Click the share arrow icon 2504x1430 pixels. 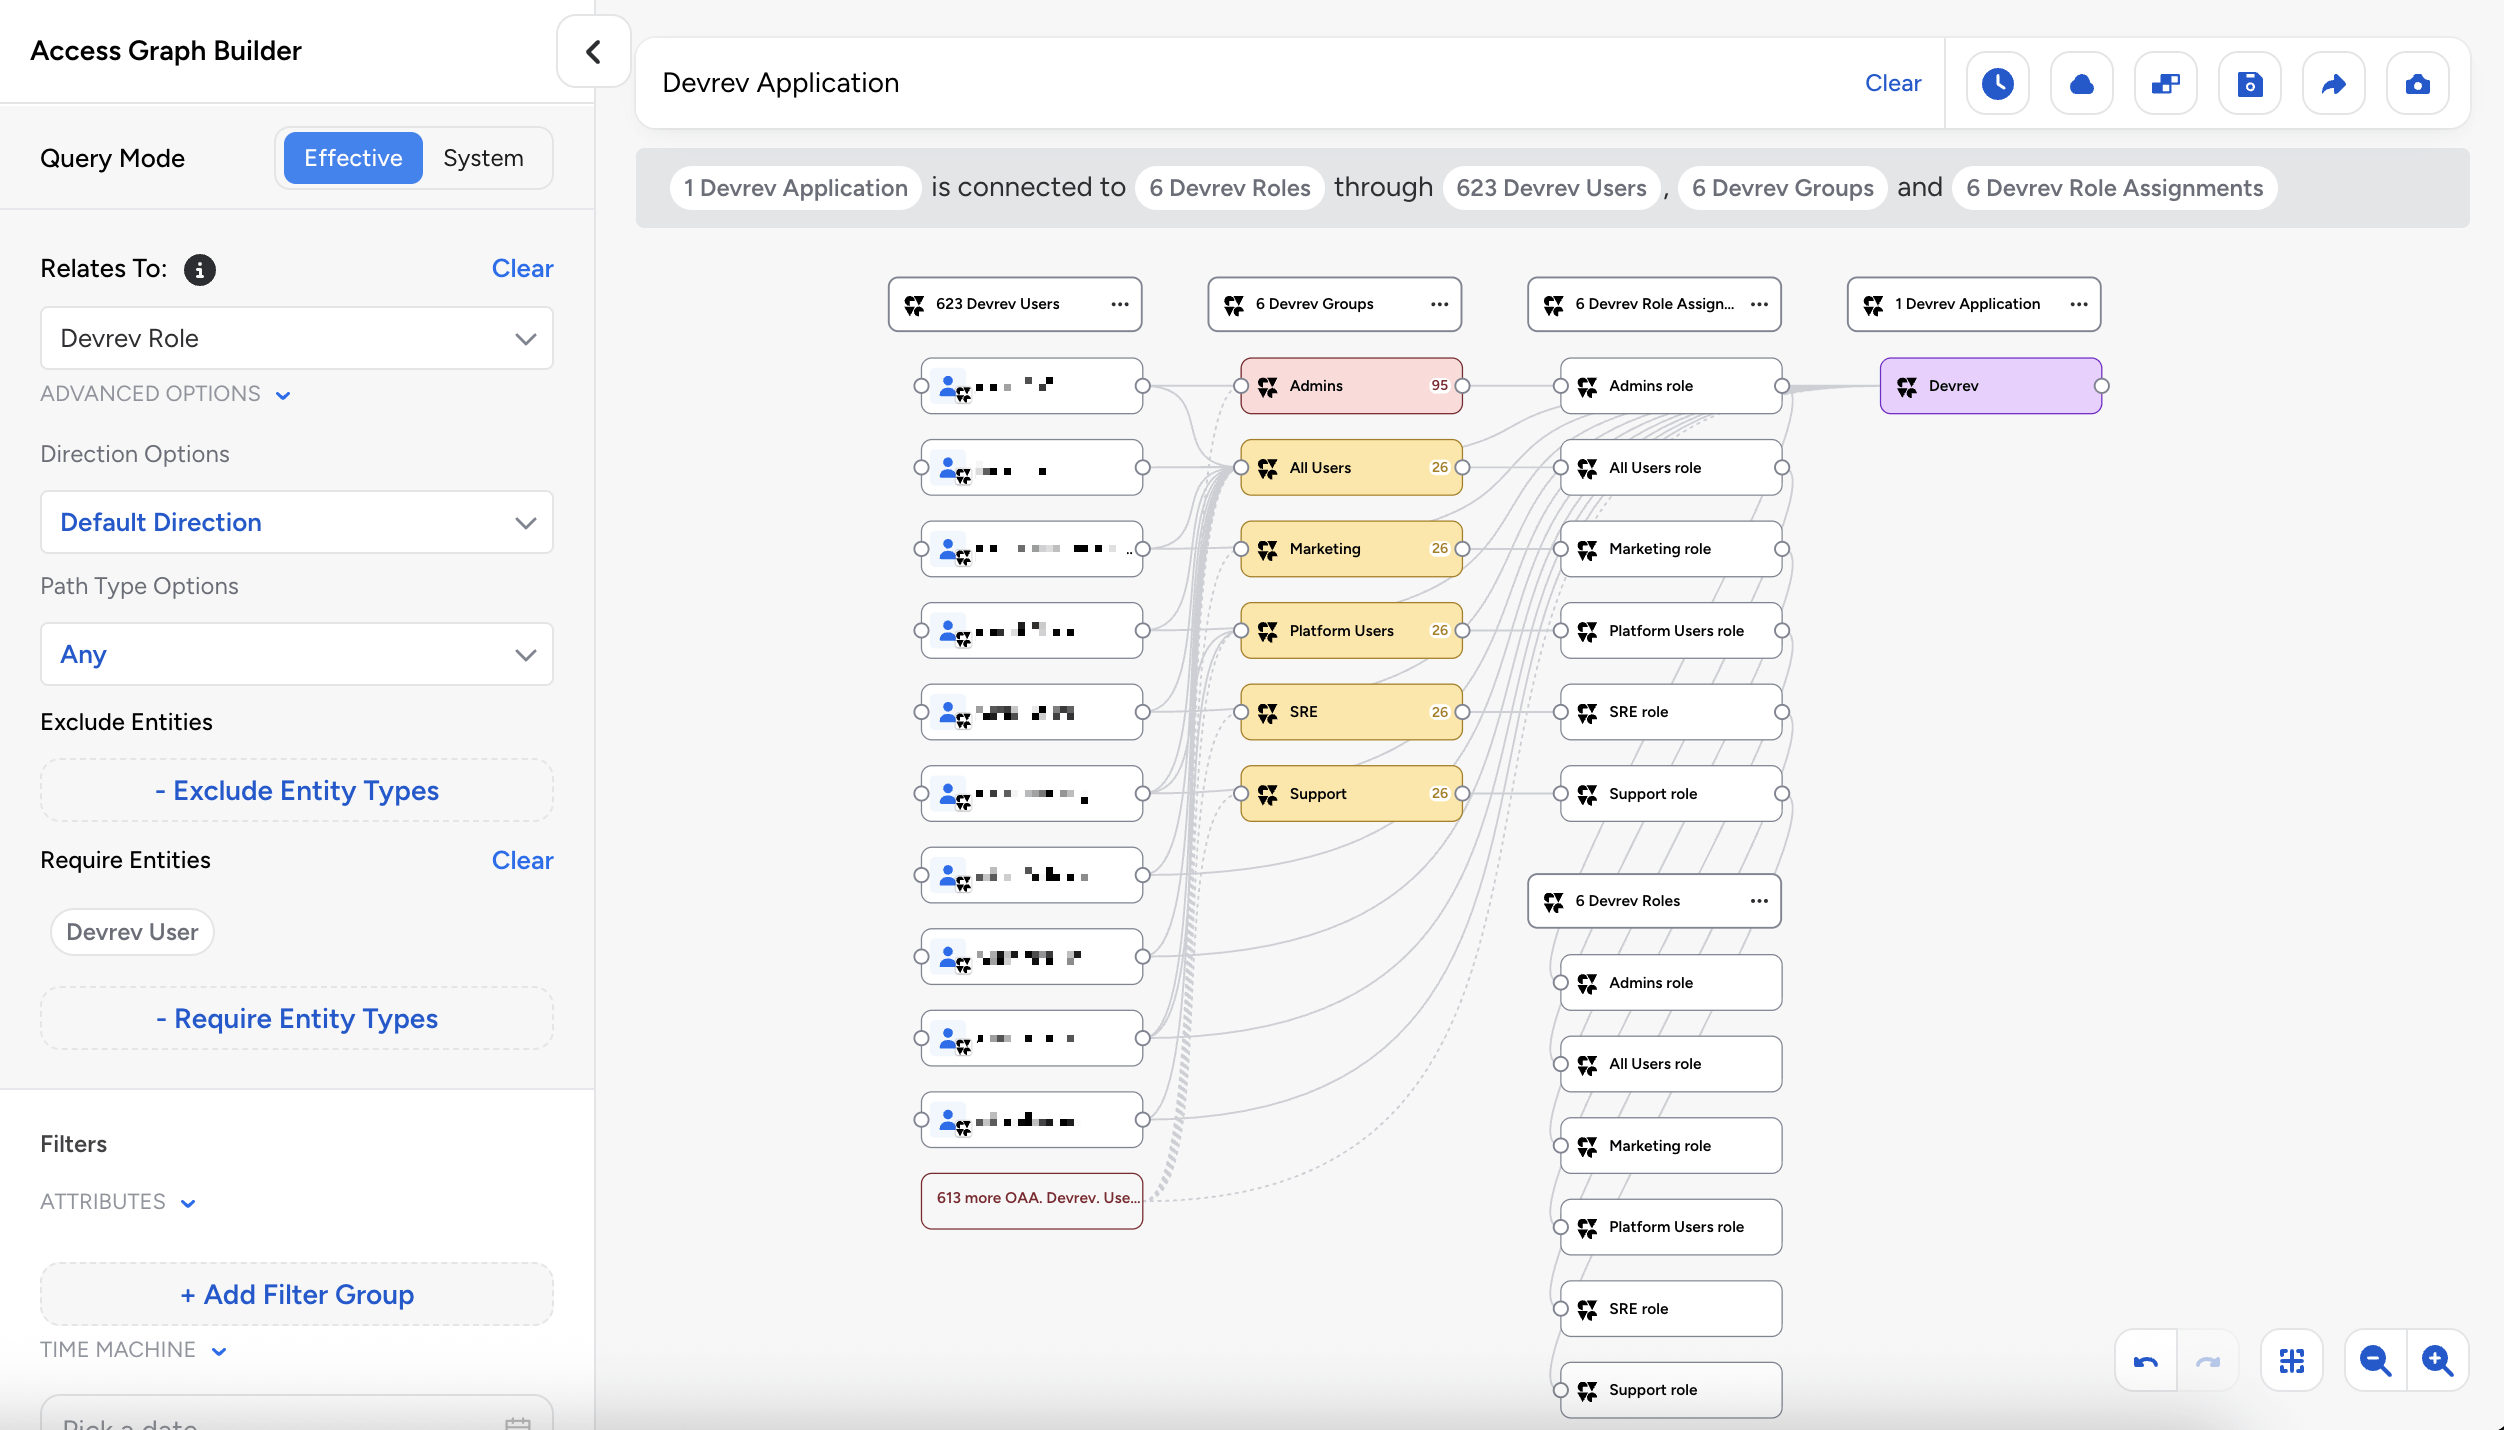tap(2333, 83)
